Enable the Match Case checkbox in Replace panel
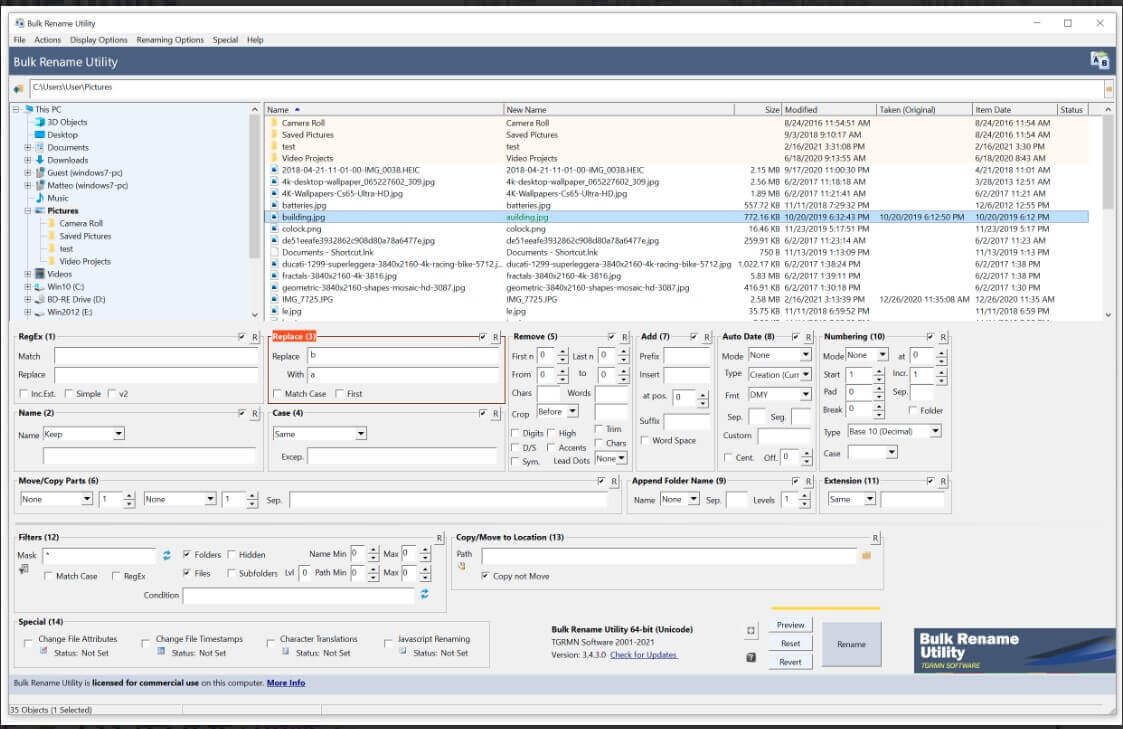Viewport: 1123px width, 729px height. [278, 394]
